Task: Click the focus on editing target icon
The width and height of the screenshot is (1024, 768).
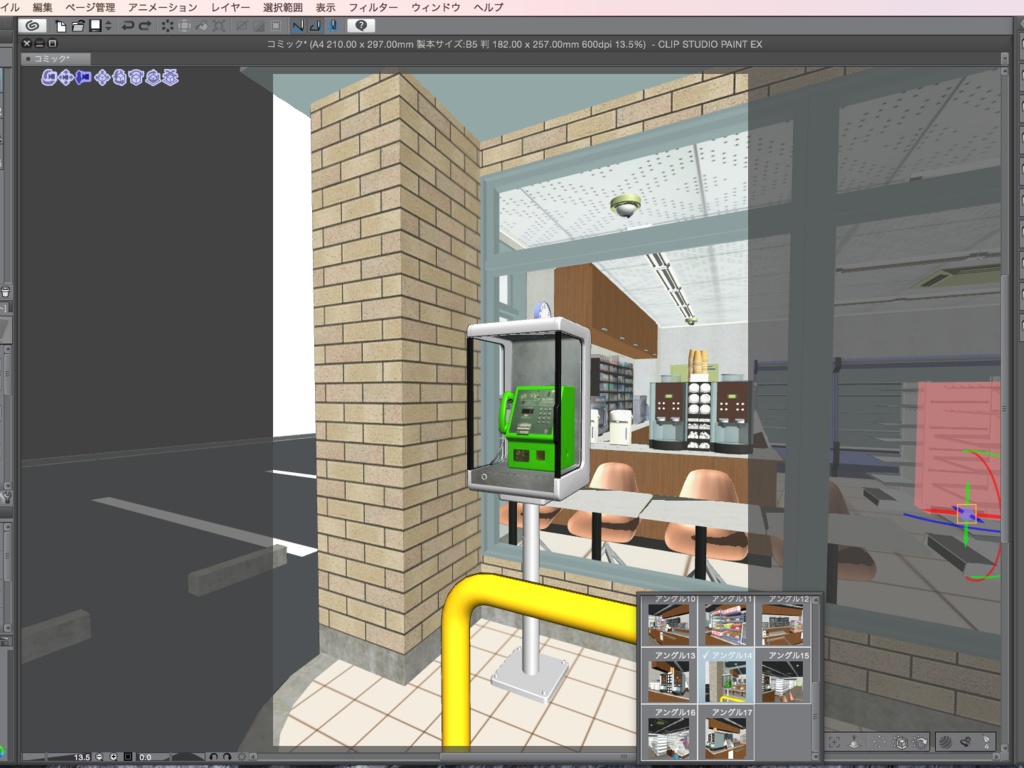Action: [835, 742]
